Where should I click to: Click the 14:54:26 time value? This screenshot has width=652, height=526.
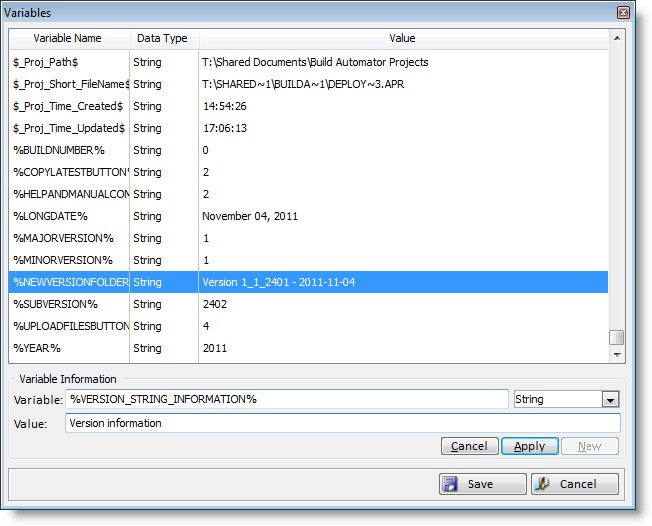[225, 106]
